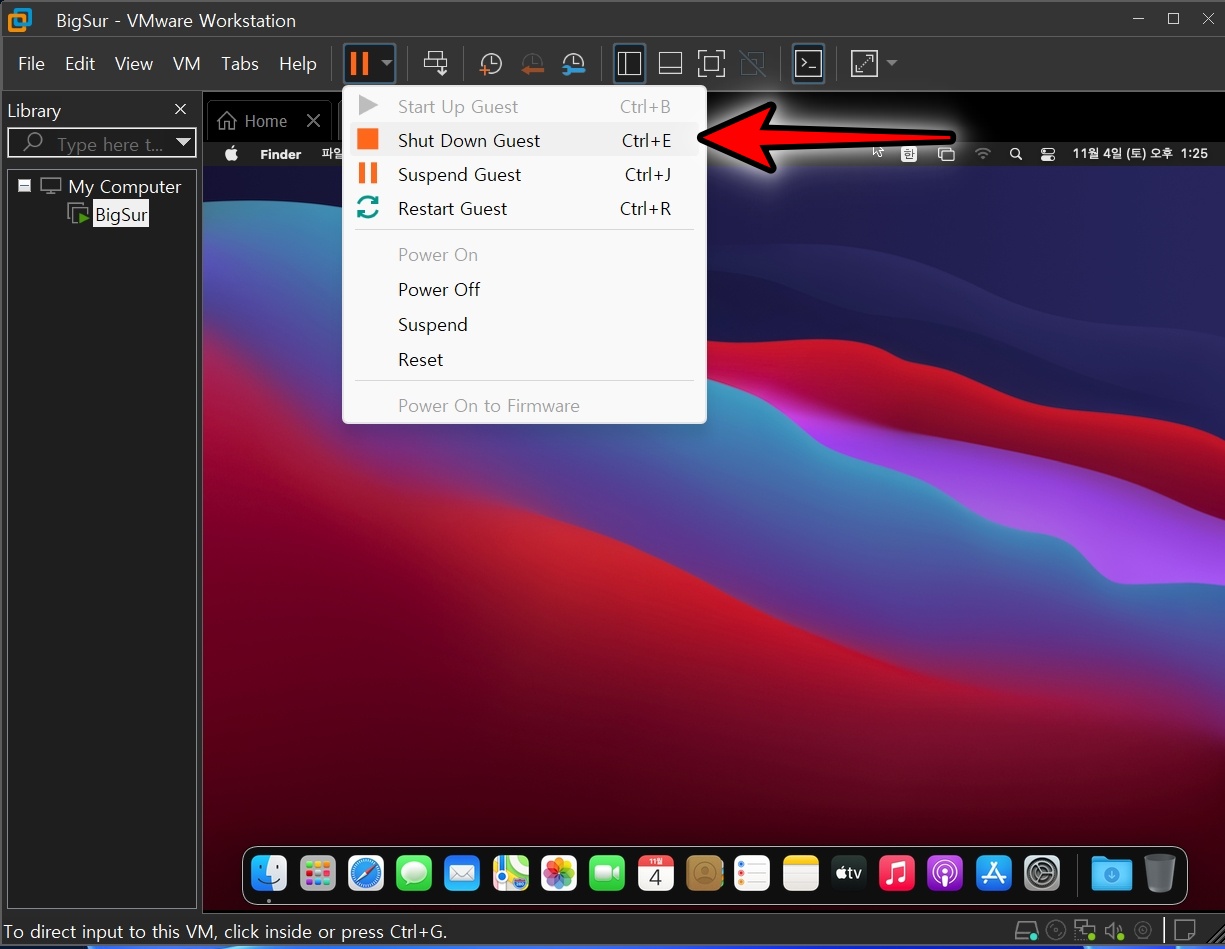Open App Store from the Dock
Viewport: 1225px width, 949px height.
994,874
